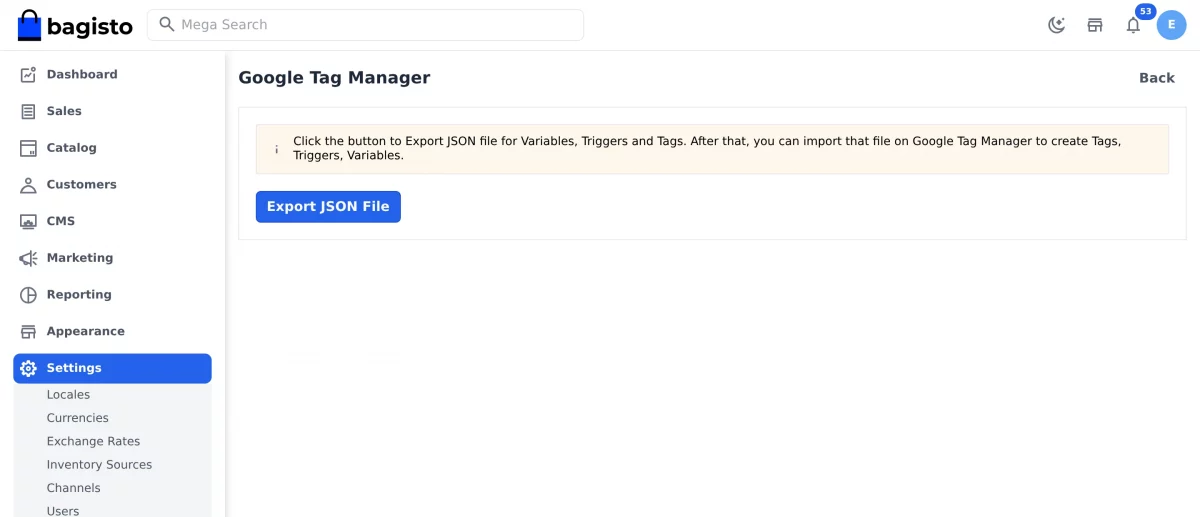
Task: Open the storefront shop icon
Action: point(1095,25)
